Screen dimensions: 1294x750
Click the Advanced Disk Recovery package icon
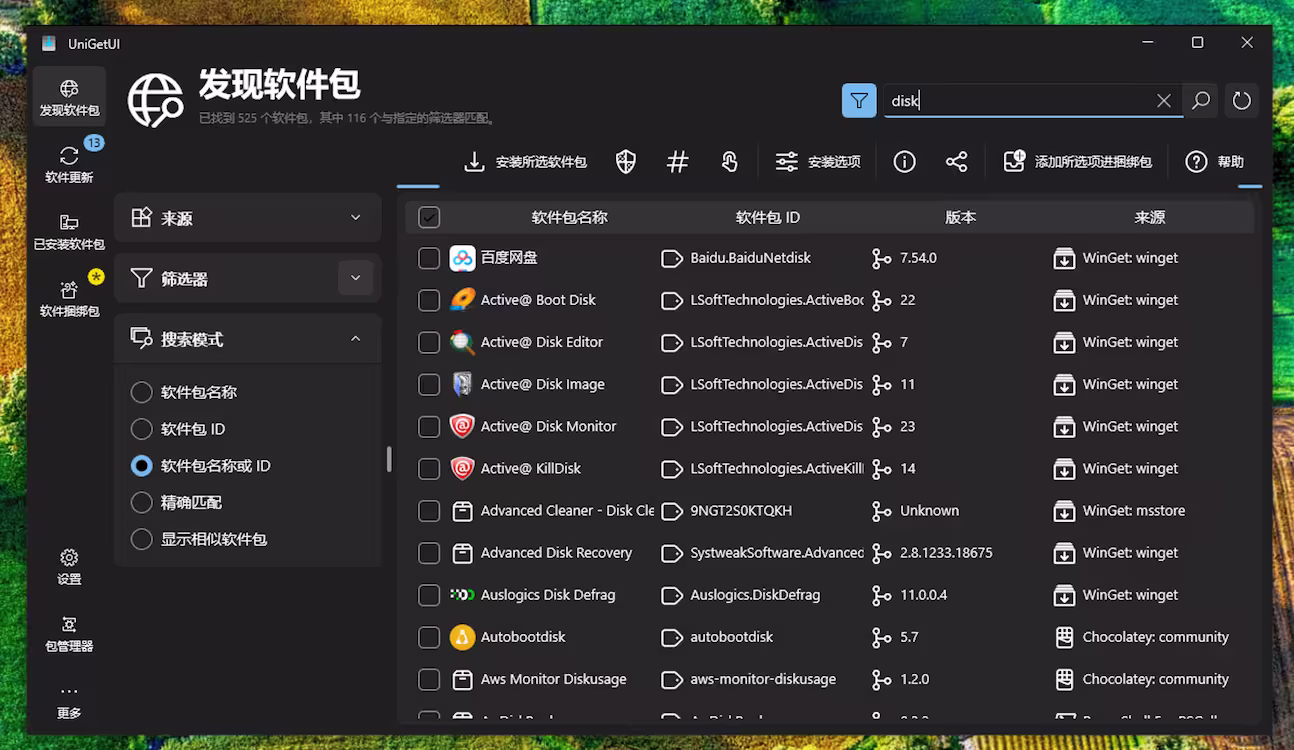point(462,553)
